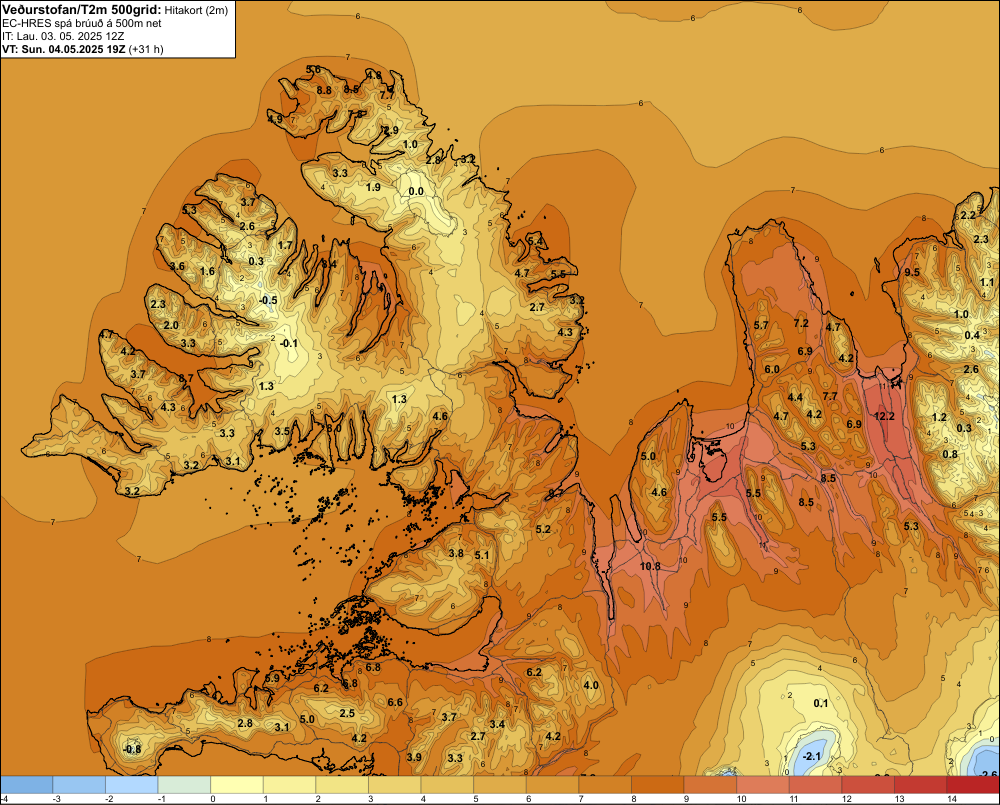Image resolution: width=1000 pixels, height=805 pixels.
Task: Click the temperature value 5.9
Action: coord(272,679)
